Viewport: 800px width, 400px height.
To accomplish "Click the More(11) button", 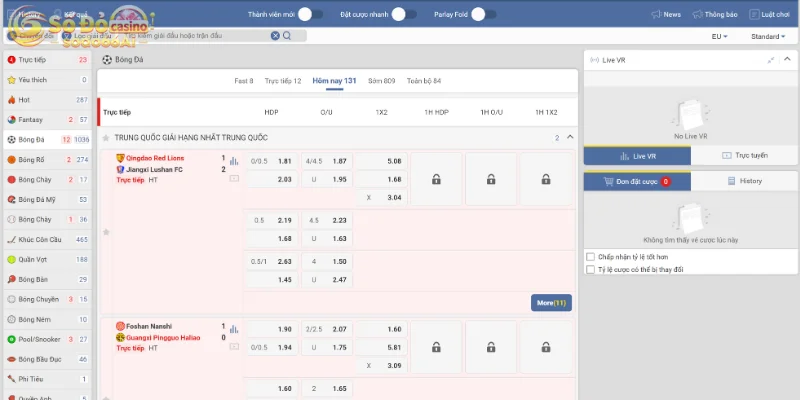I will click(x=551, y=302).
